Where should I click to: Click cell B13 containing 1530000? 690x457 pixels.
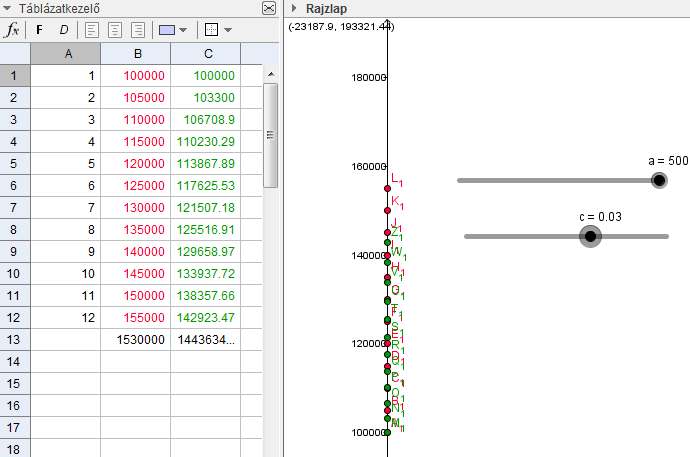(x=135, y=340)
